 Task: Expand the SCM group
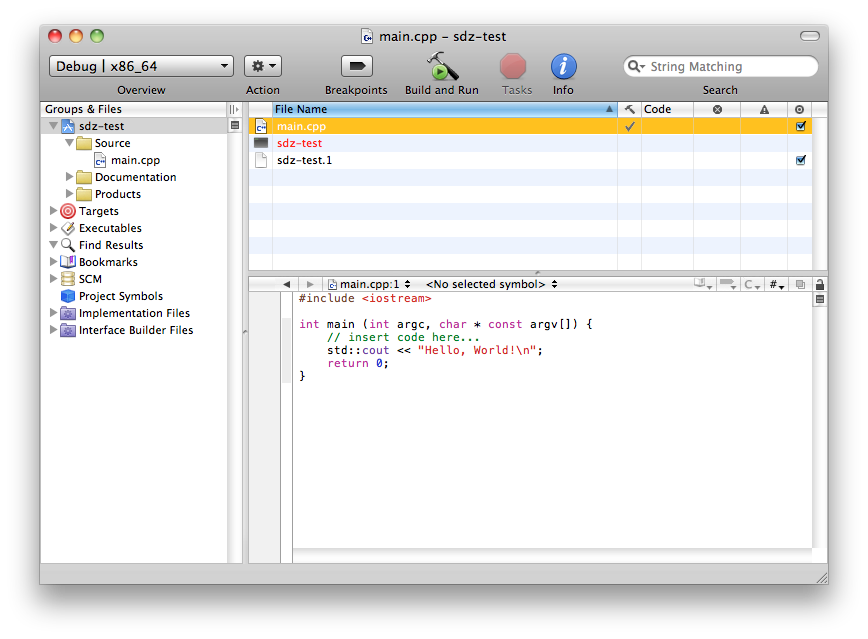point(53,279)
